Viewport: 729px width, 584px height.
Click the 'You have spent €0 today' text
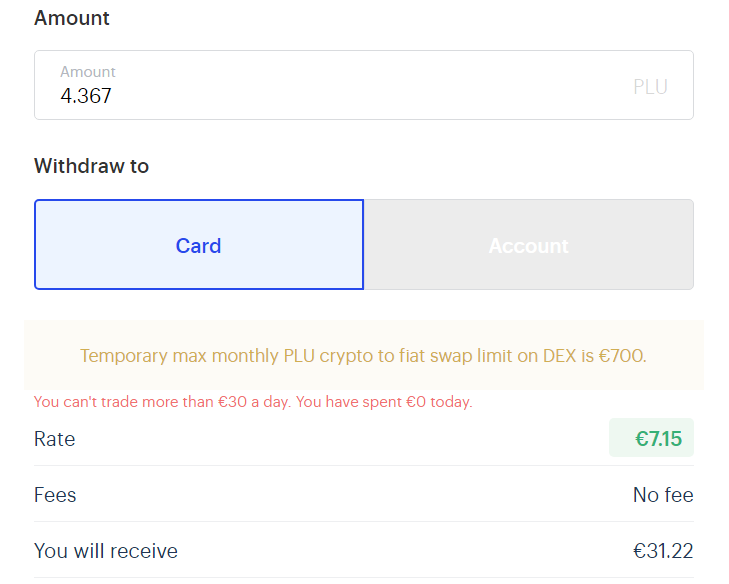tap(385, 402)
